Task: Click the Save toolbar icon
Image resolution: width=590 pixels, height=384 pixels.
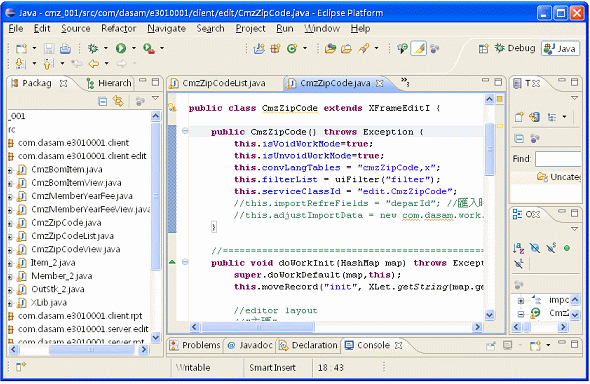Action: [49, 49]
